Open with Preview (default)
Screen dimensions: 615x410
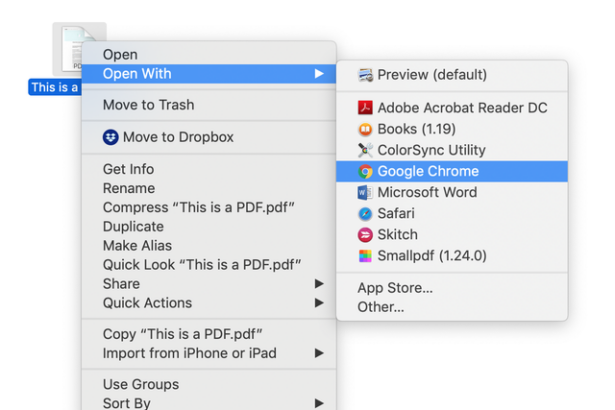point(452,75)
